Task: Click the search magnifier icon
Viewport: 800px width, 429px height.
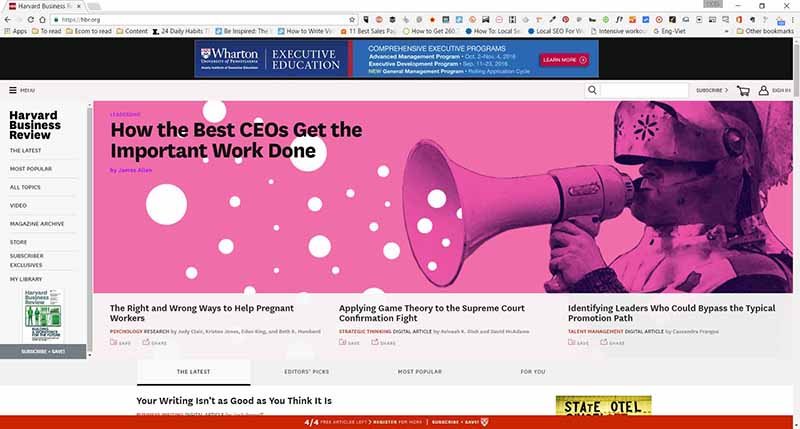Action: [592, 90]
